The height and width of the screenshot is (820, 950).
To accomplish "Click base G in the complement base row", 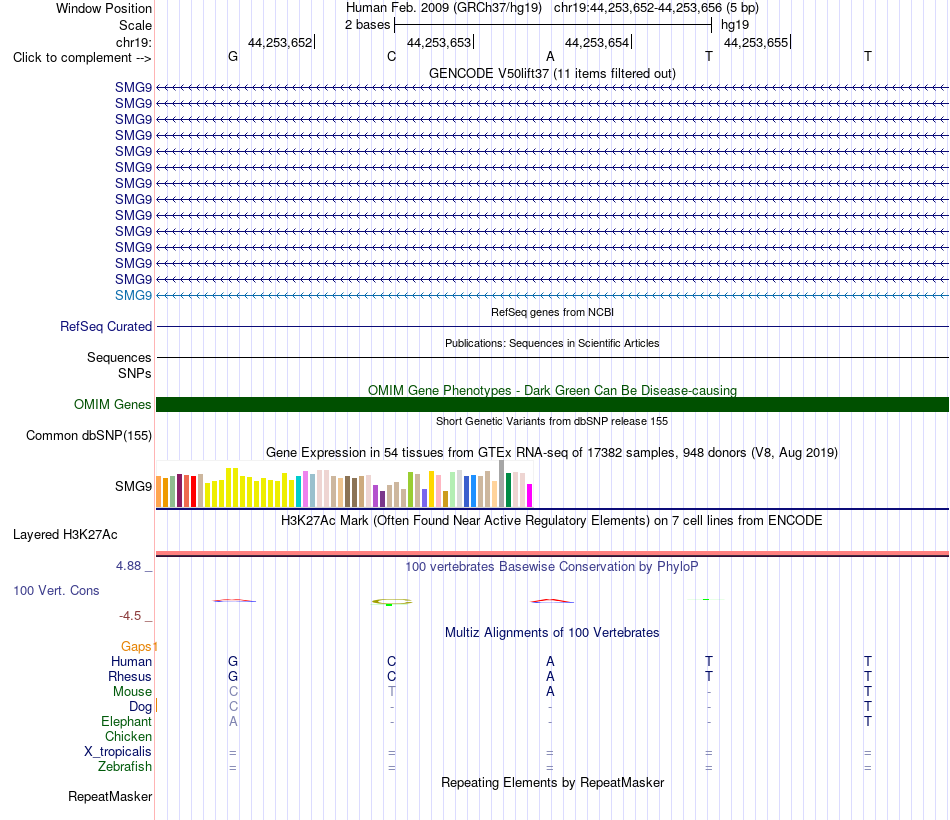I will [233, 56].
